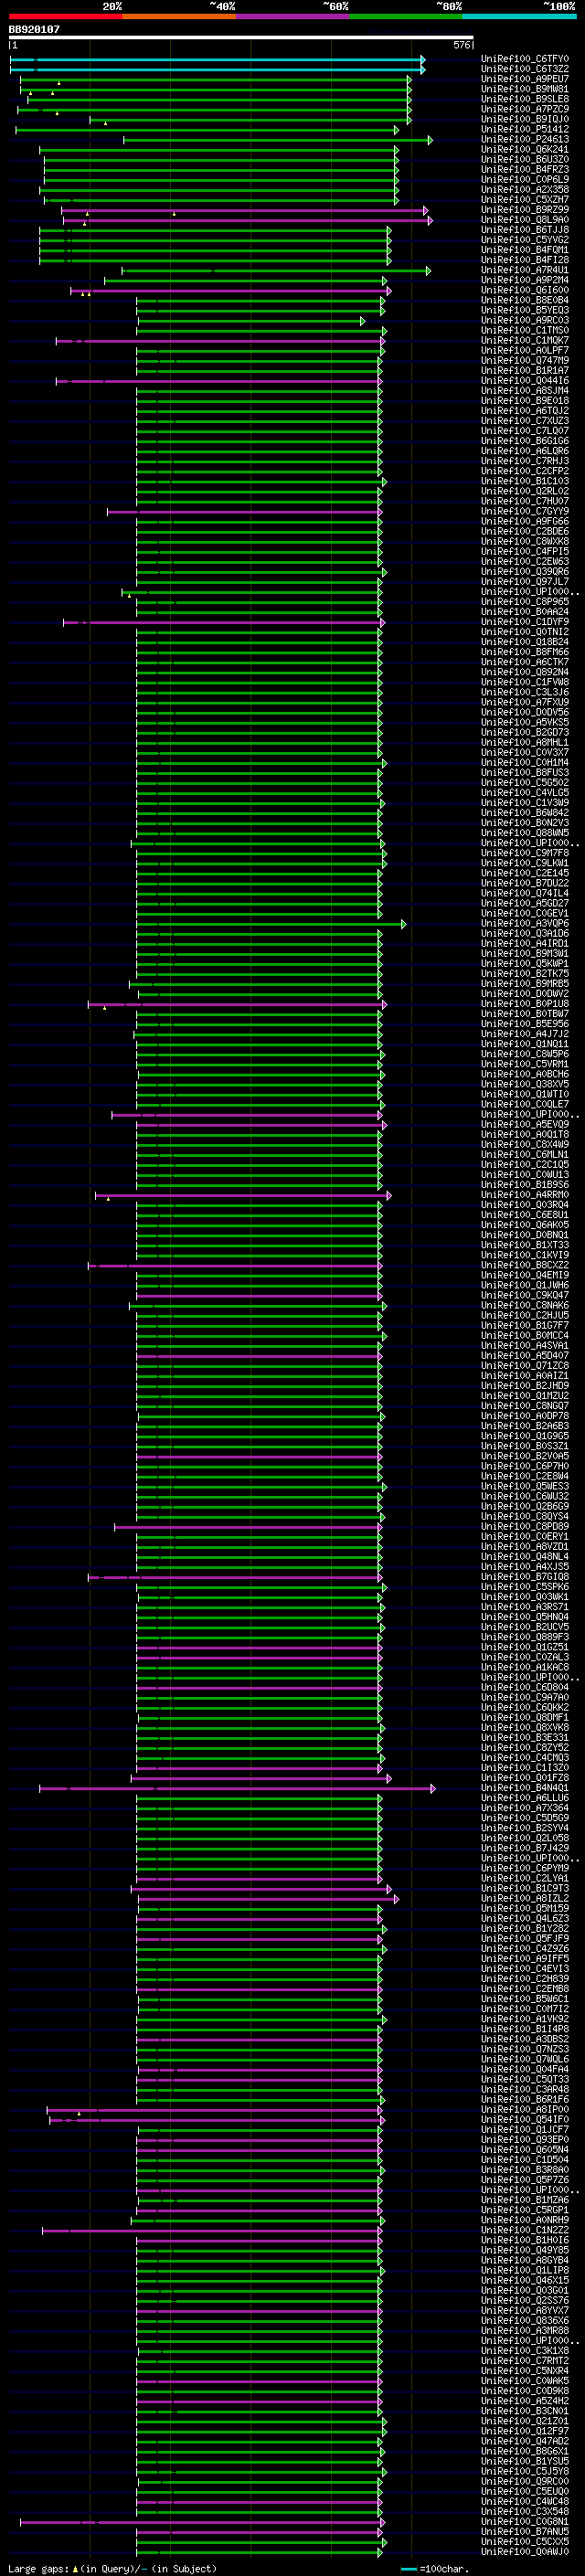585x2576 pixels.
Task: Click the ~60% identity legend label
Action: [335, 6]
